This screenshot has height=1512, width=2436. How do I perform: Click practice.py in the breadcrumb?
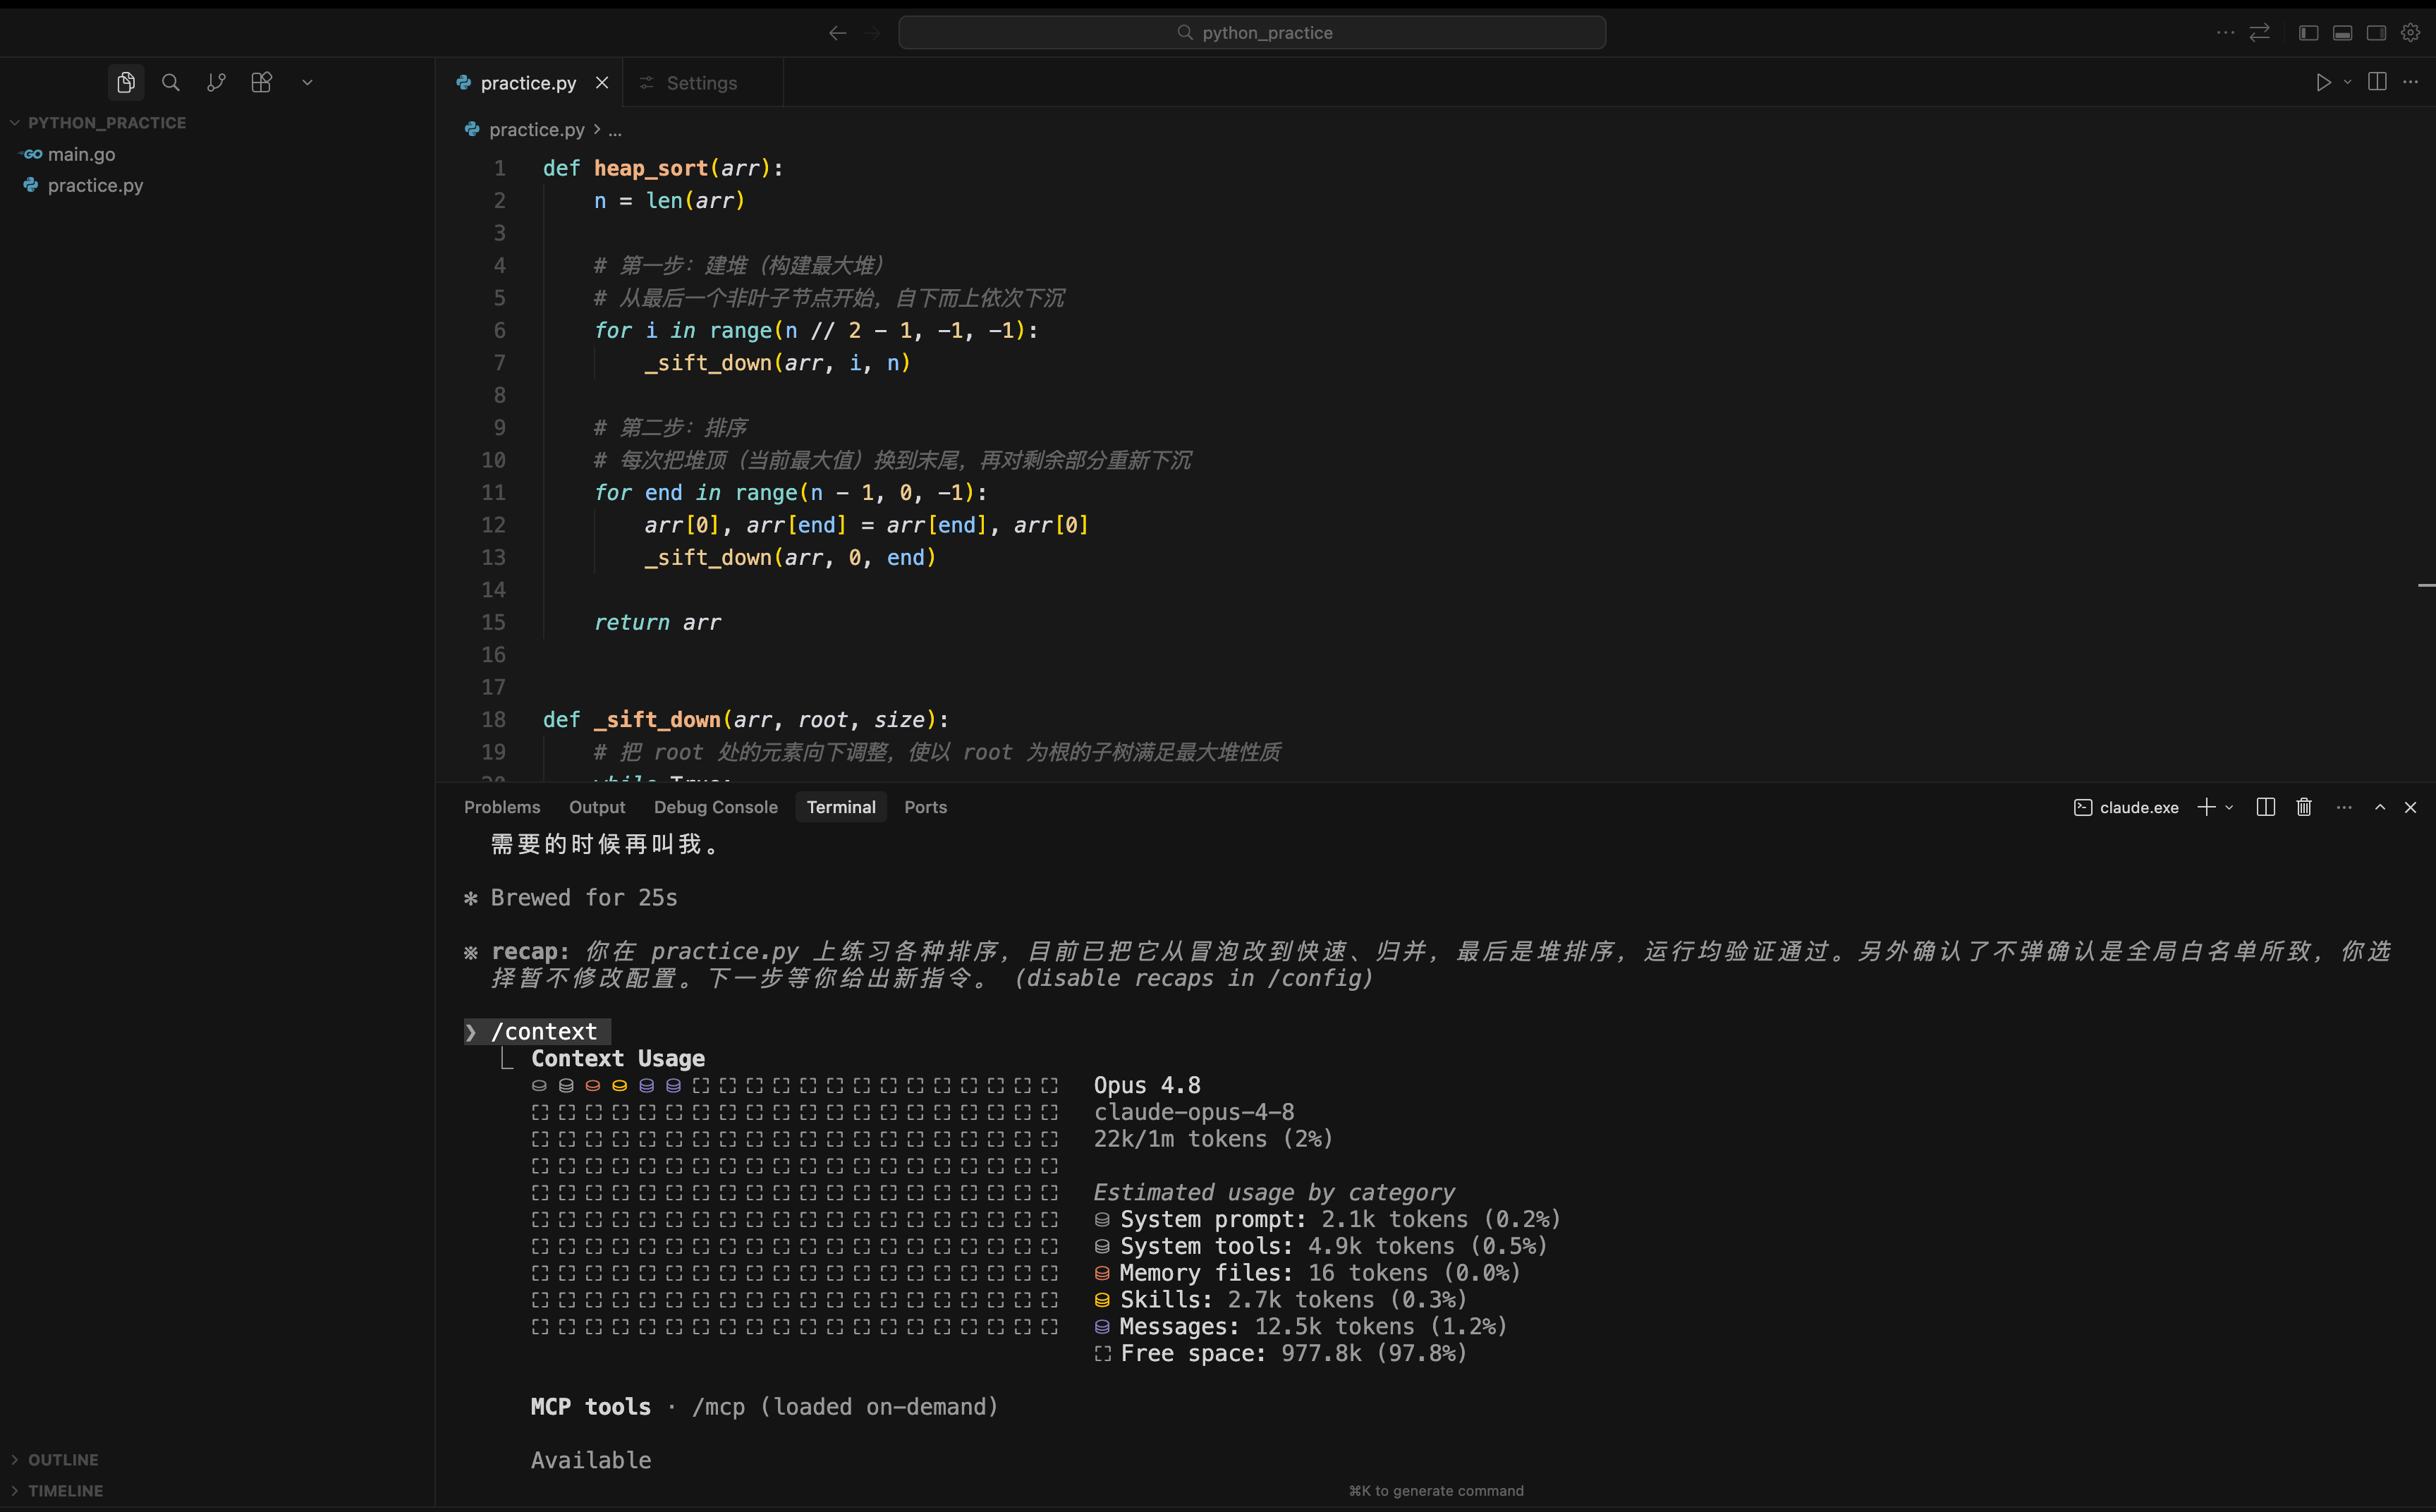(536, 129)
